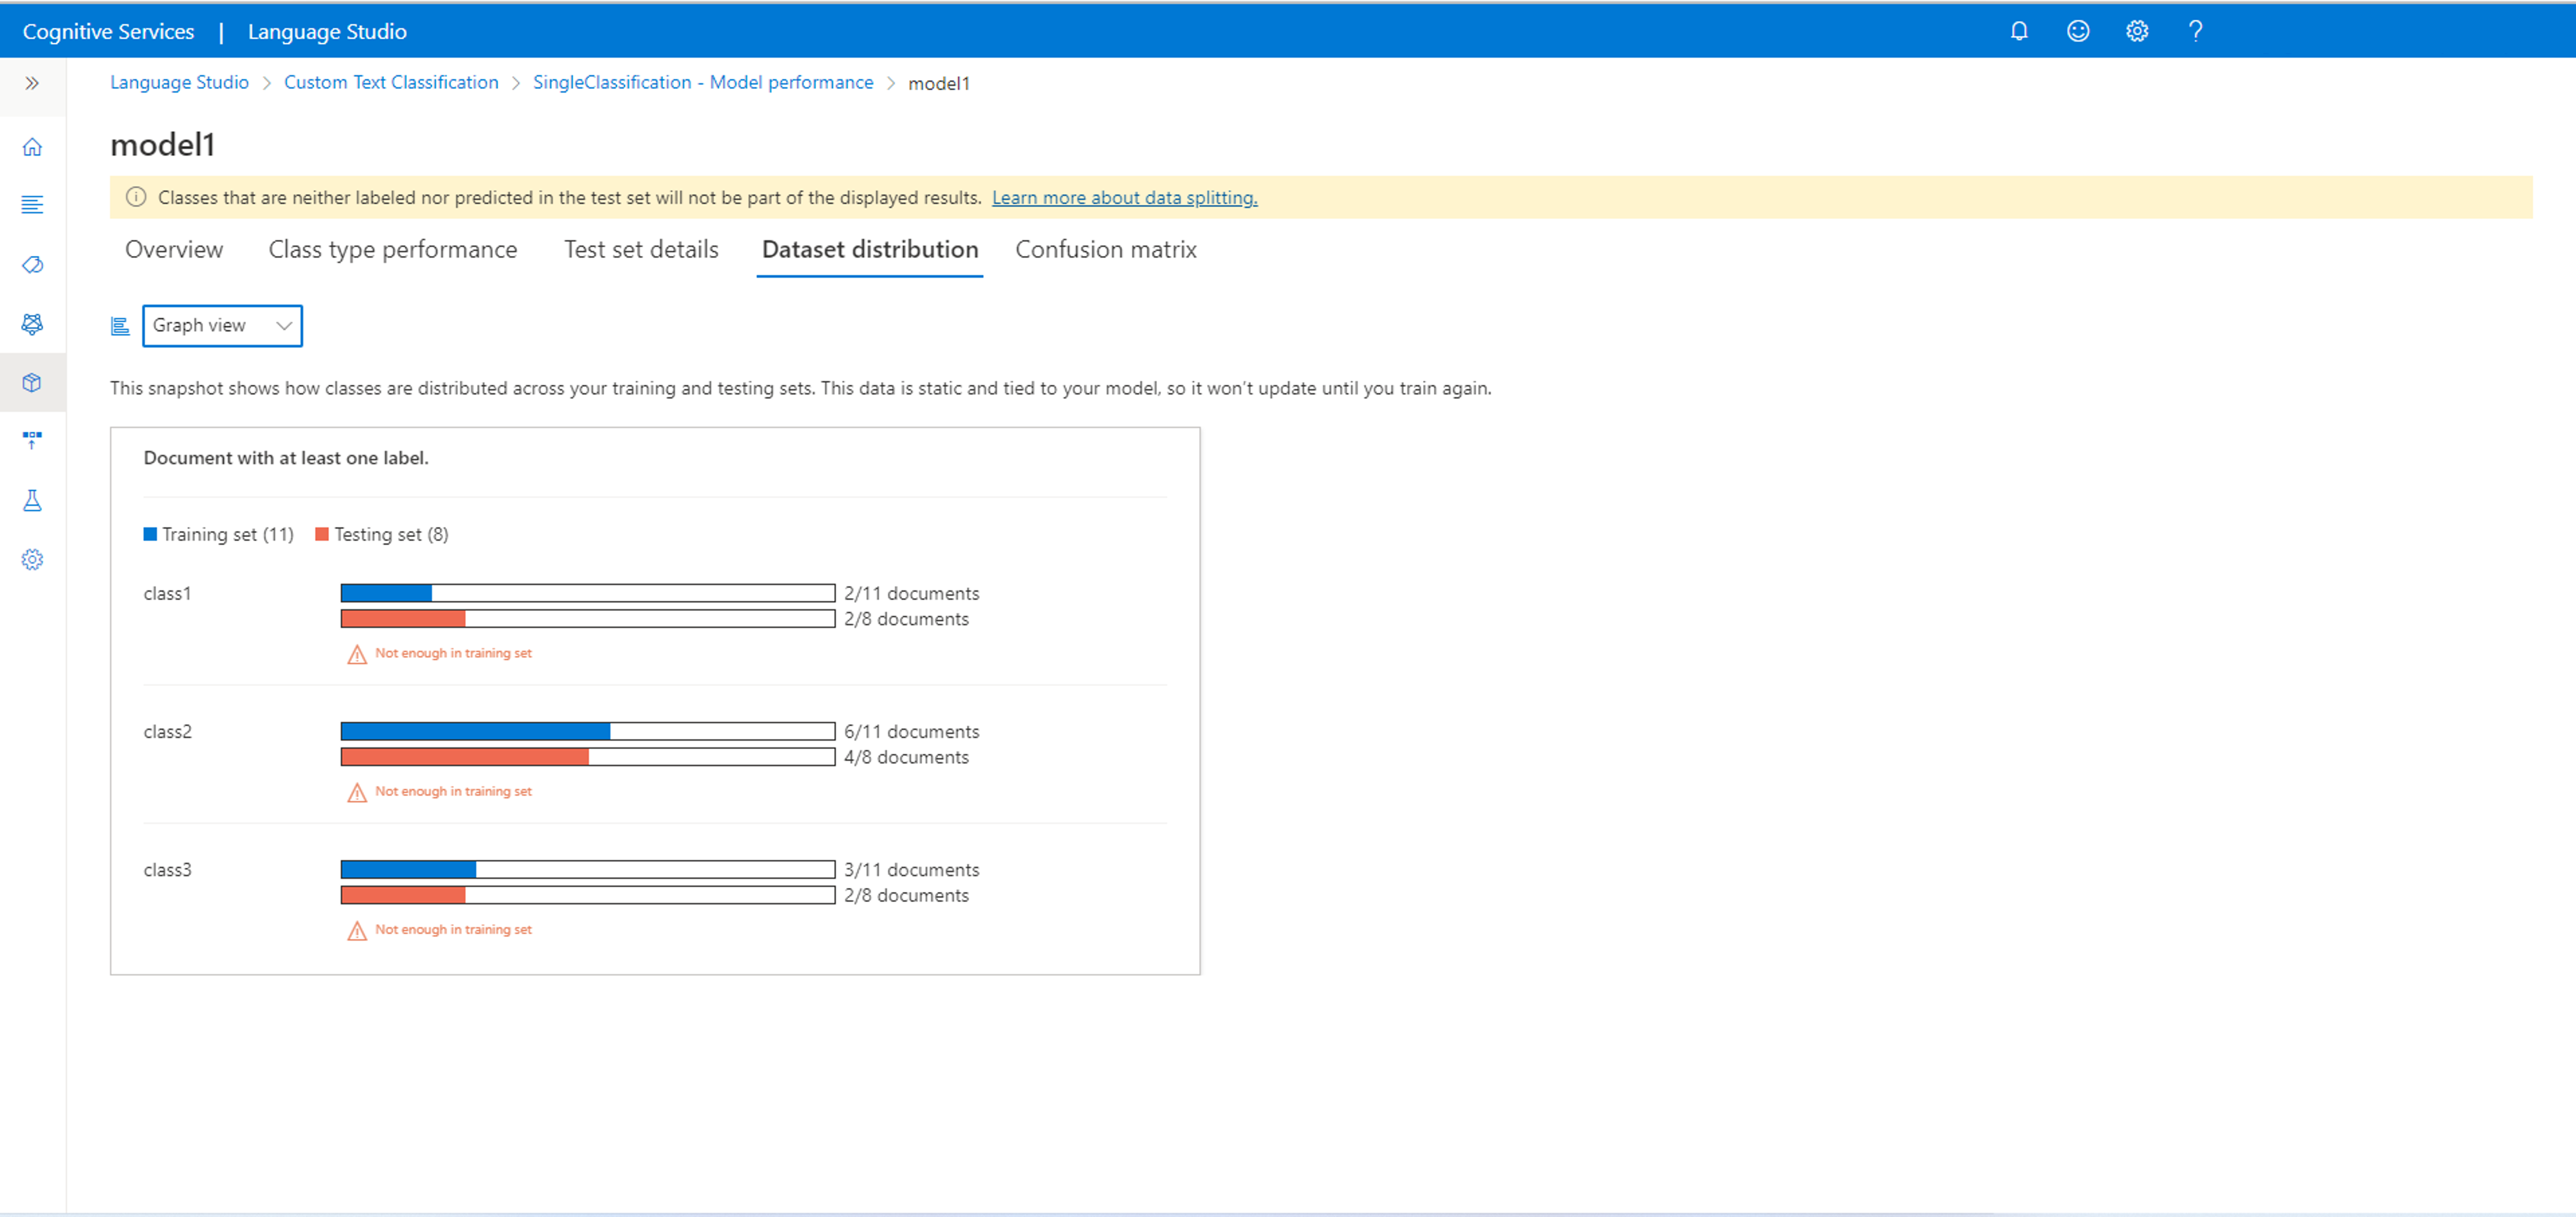Open SingleClassification - Model performance breadcrumb
Viewport: 2576px width, 1217px height.
(703, 82)
